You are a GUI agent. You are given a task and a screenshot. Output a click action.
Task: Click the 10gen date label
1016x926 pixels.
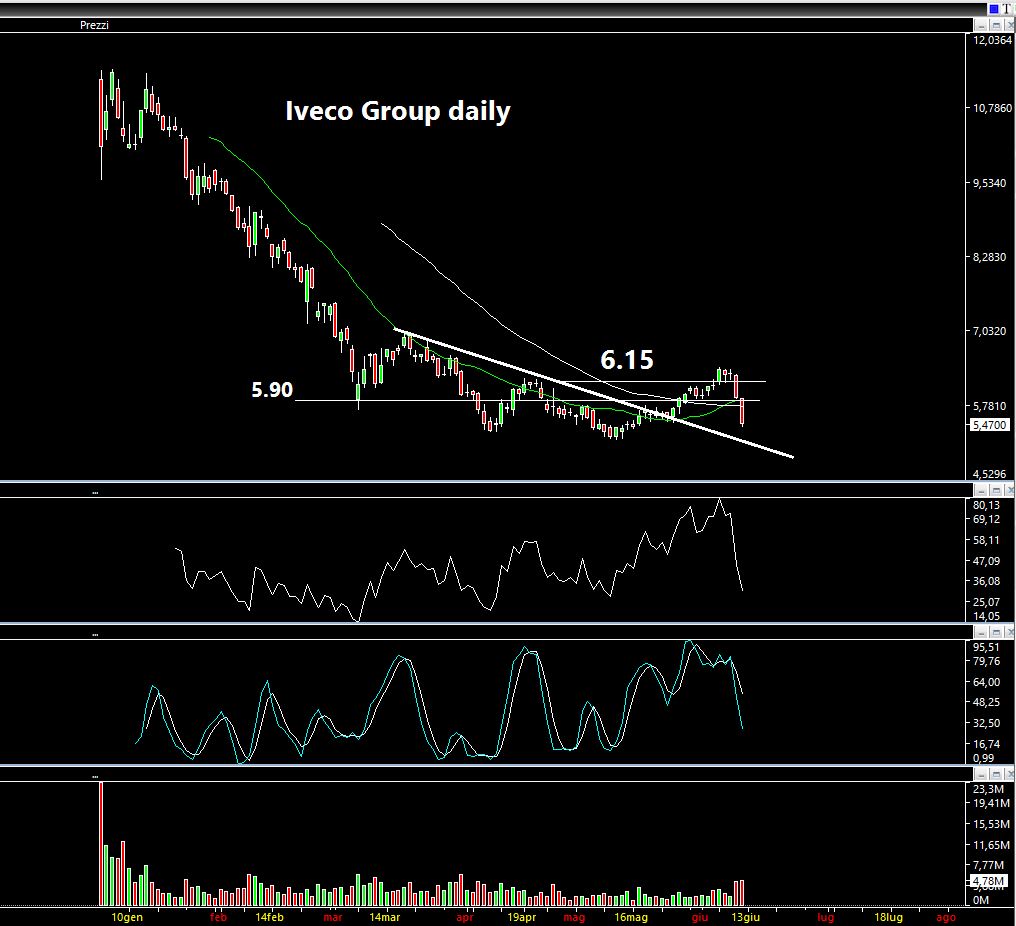click(127, 917)
